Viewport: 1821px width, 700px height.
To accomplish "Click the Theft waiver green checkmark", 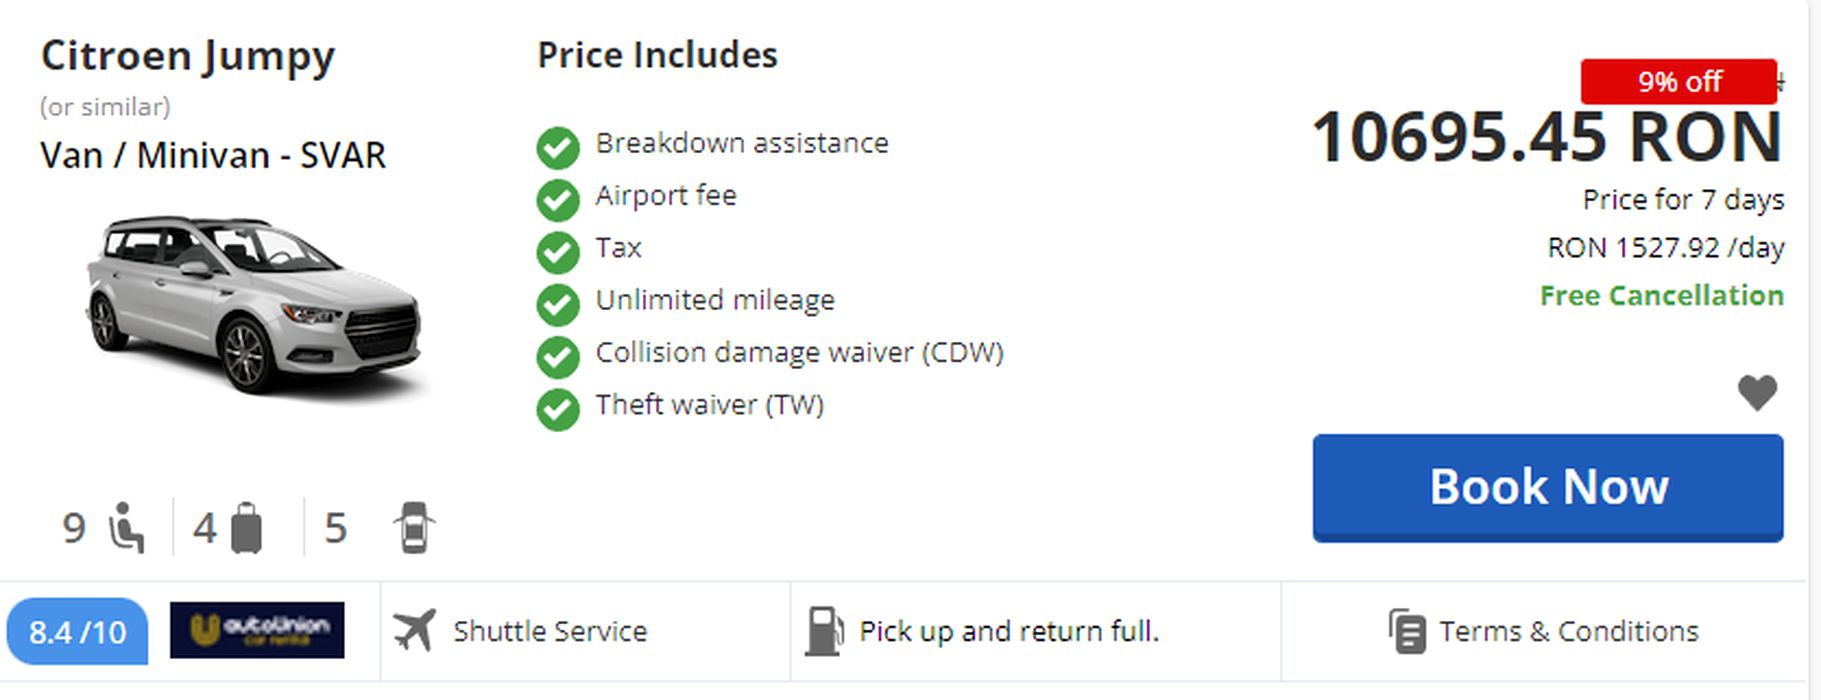I will coord(558,409).
